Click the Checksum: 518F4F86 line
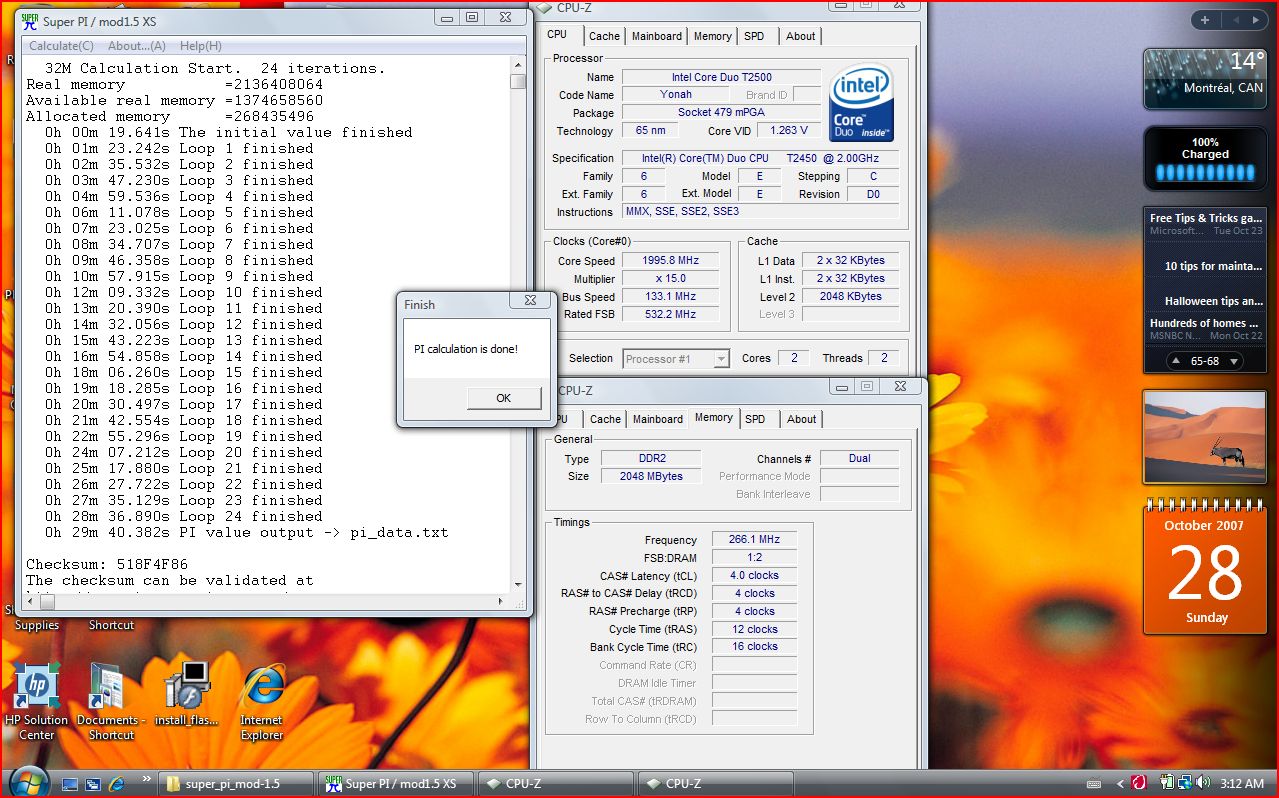1279x798 pixels. [x=107, y=564]
